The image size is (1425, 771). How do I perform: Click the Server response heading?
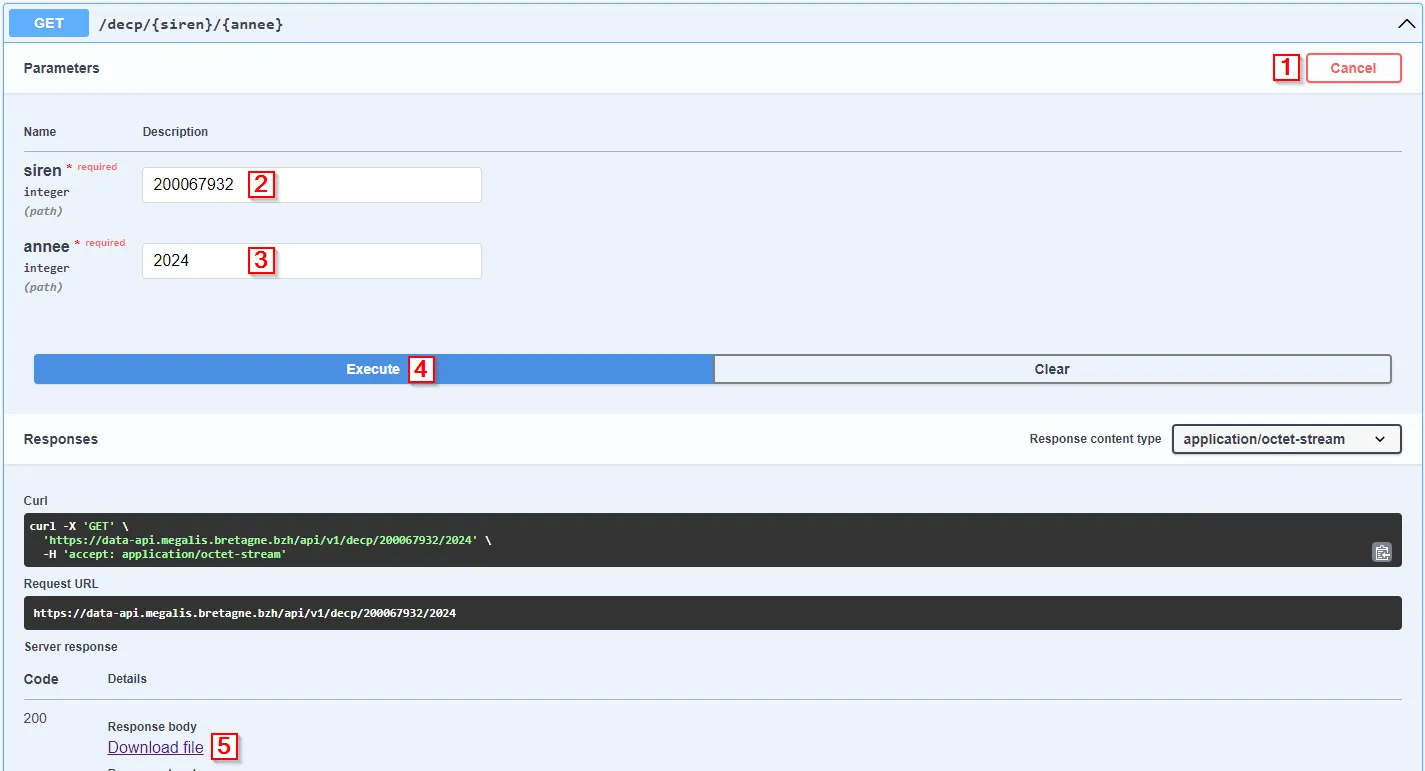click(71, 646)
